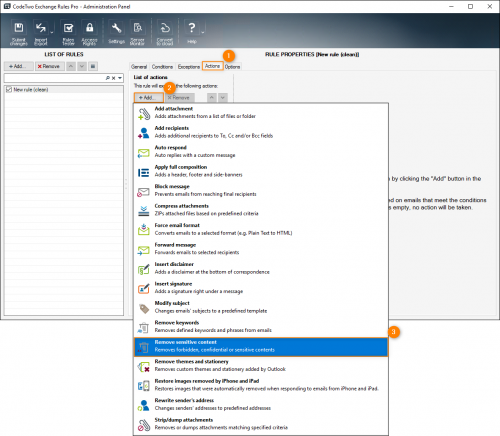500x436 pixels.
Task: Expand the Import/Export dropdown arrow
Action: [x=52, y=32]
